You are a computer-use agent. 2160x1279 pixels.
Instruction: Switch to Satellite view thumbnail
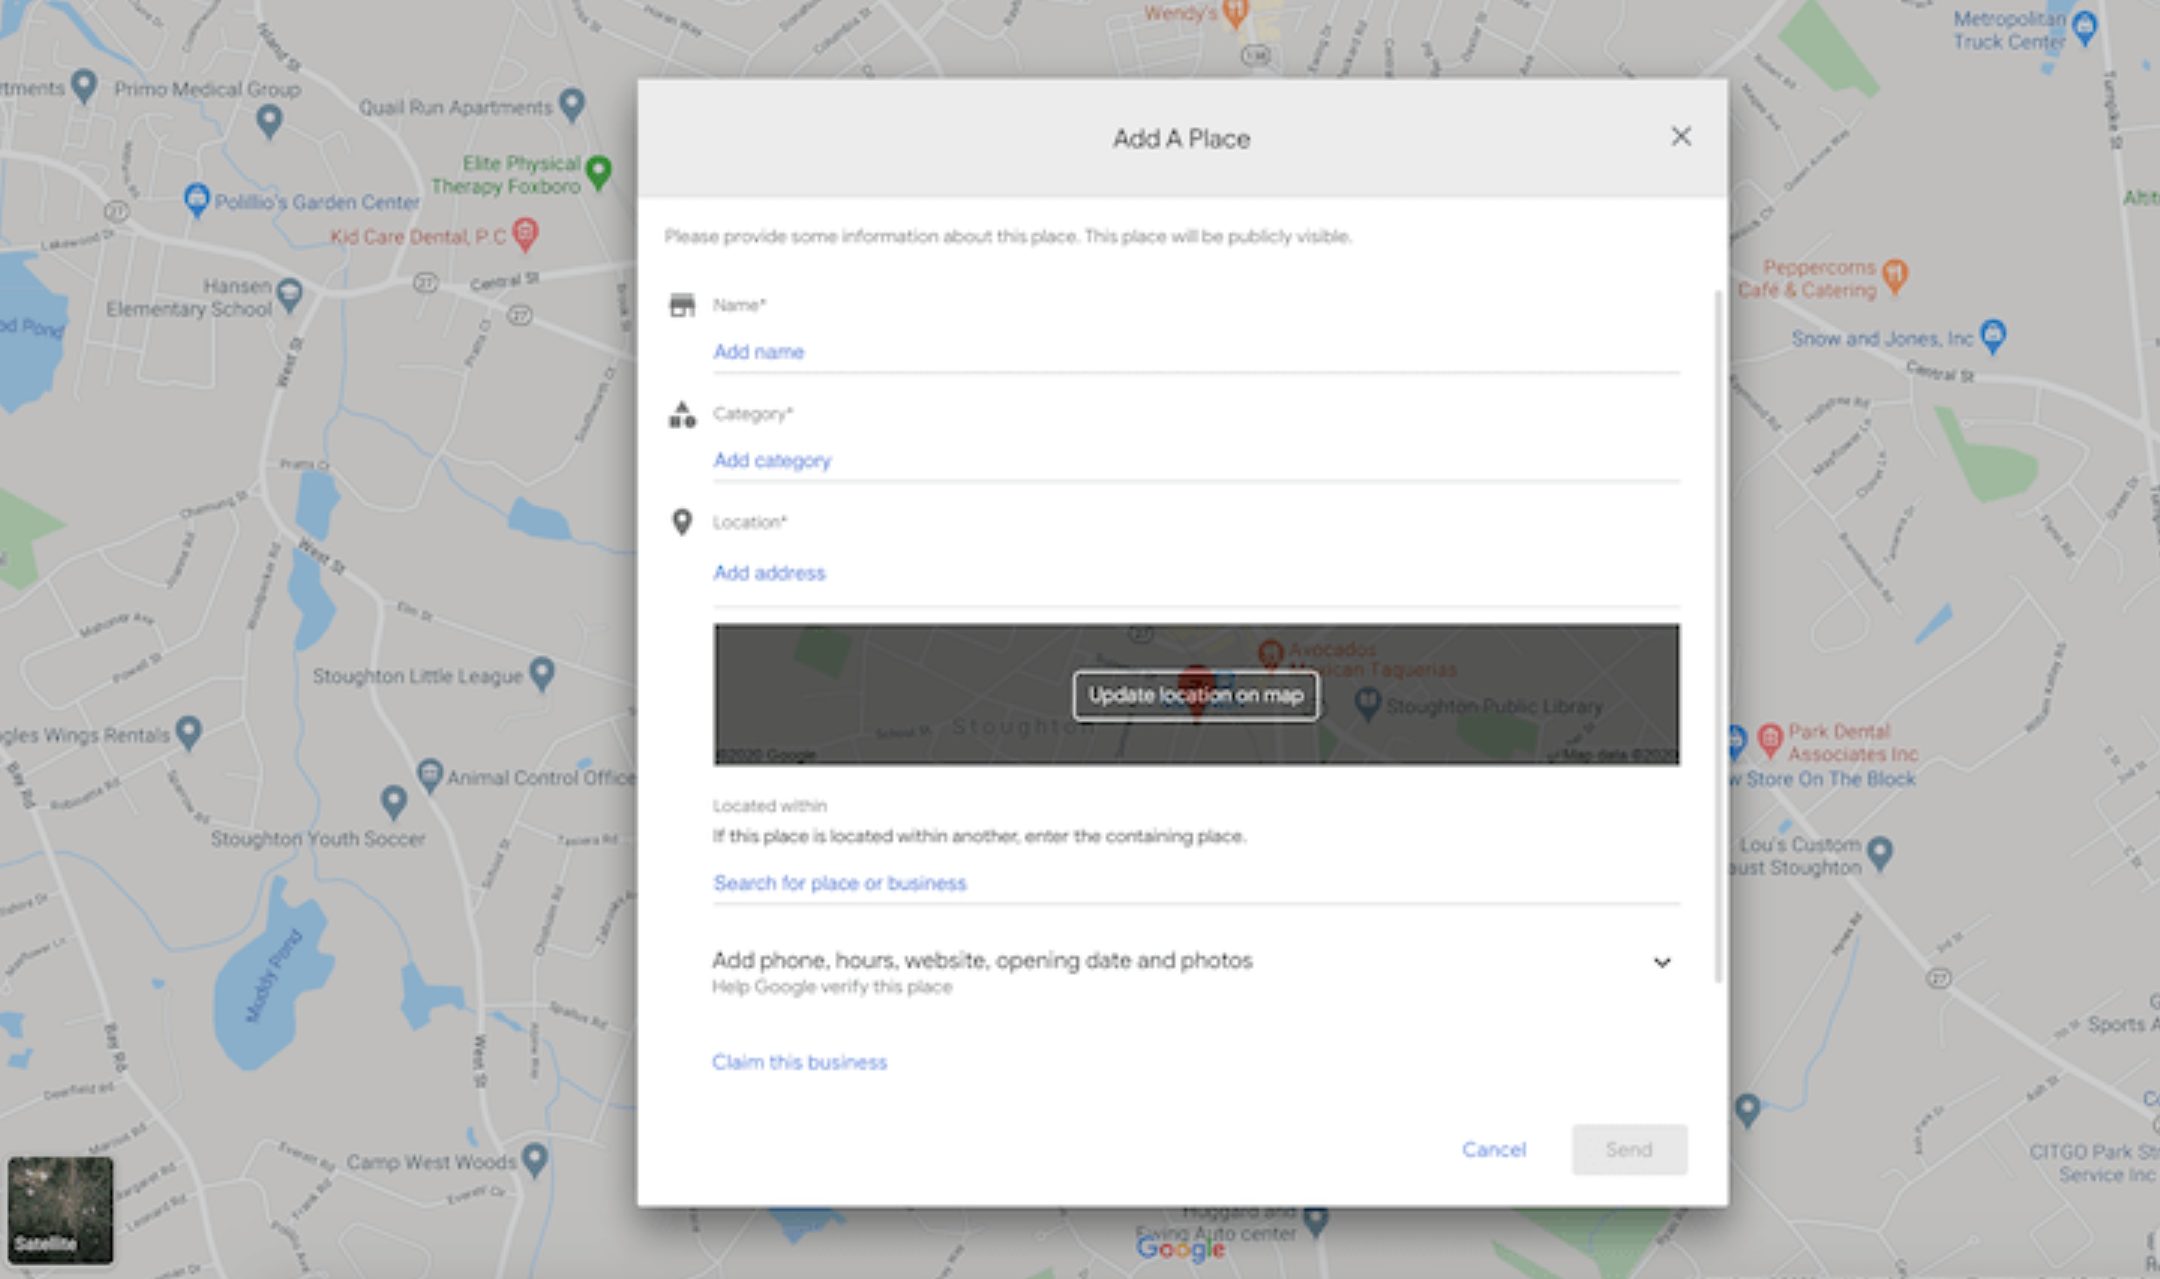tap(60, 1209)
